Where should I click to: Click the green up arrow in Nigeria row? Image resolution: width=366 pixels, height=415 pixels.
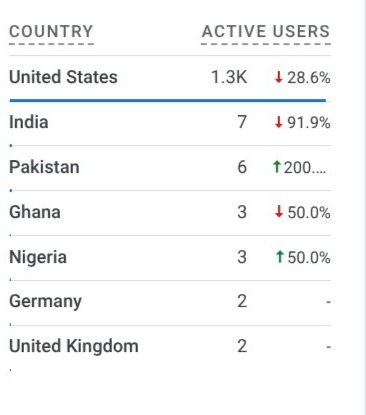[x=280, y=257]
